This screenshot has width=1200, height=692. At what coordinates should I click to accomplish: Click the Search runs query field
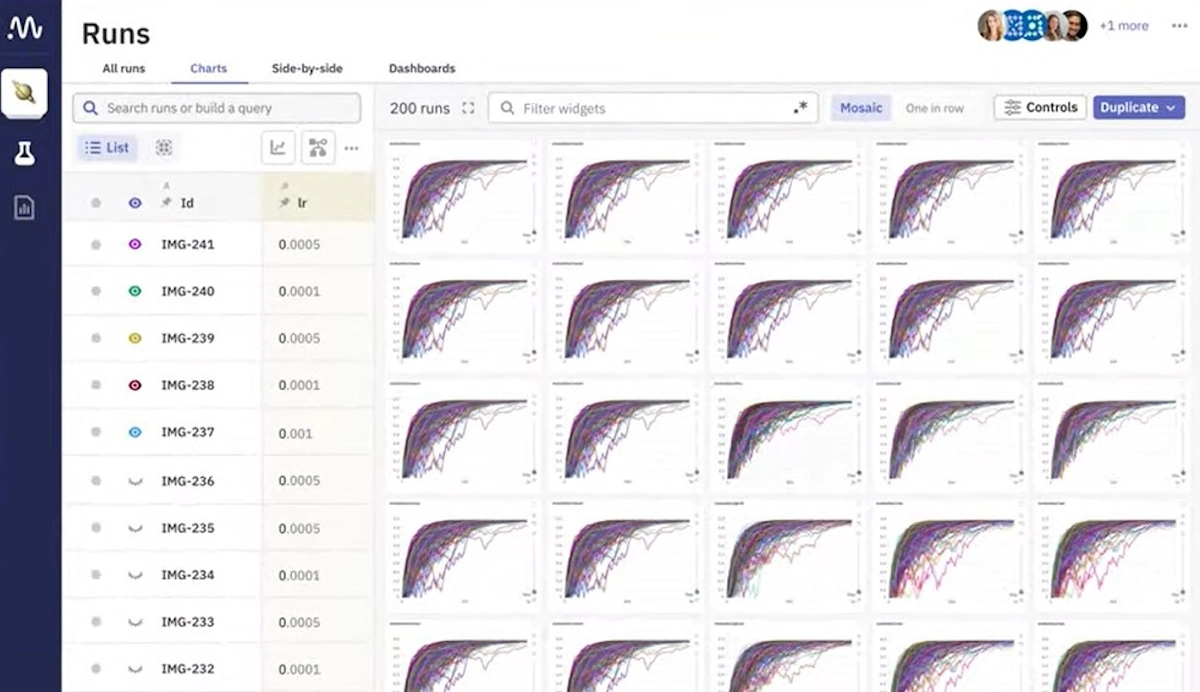[216, 108]
